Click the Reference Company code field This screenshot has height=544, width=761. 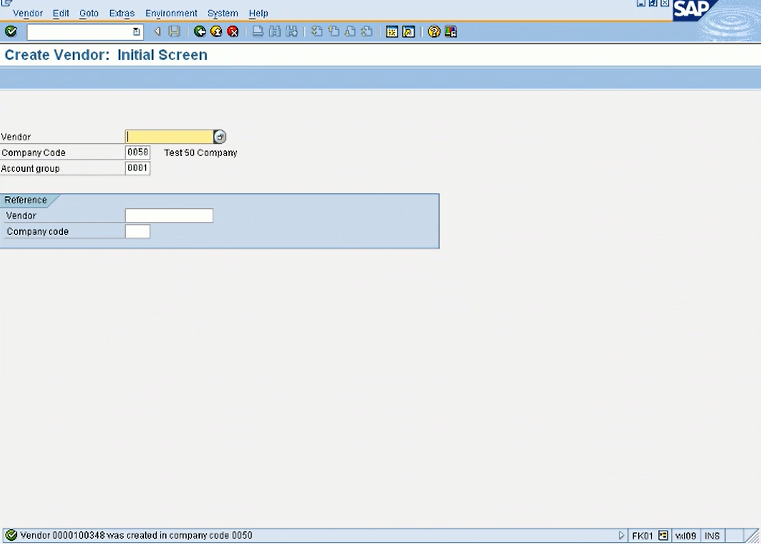[x=137, y=231]
